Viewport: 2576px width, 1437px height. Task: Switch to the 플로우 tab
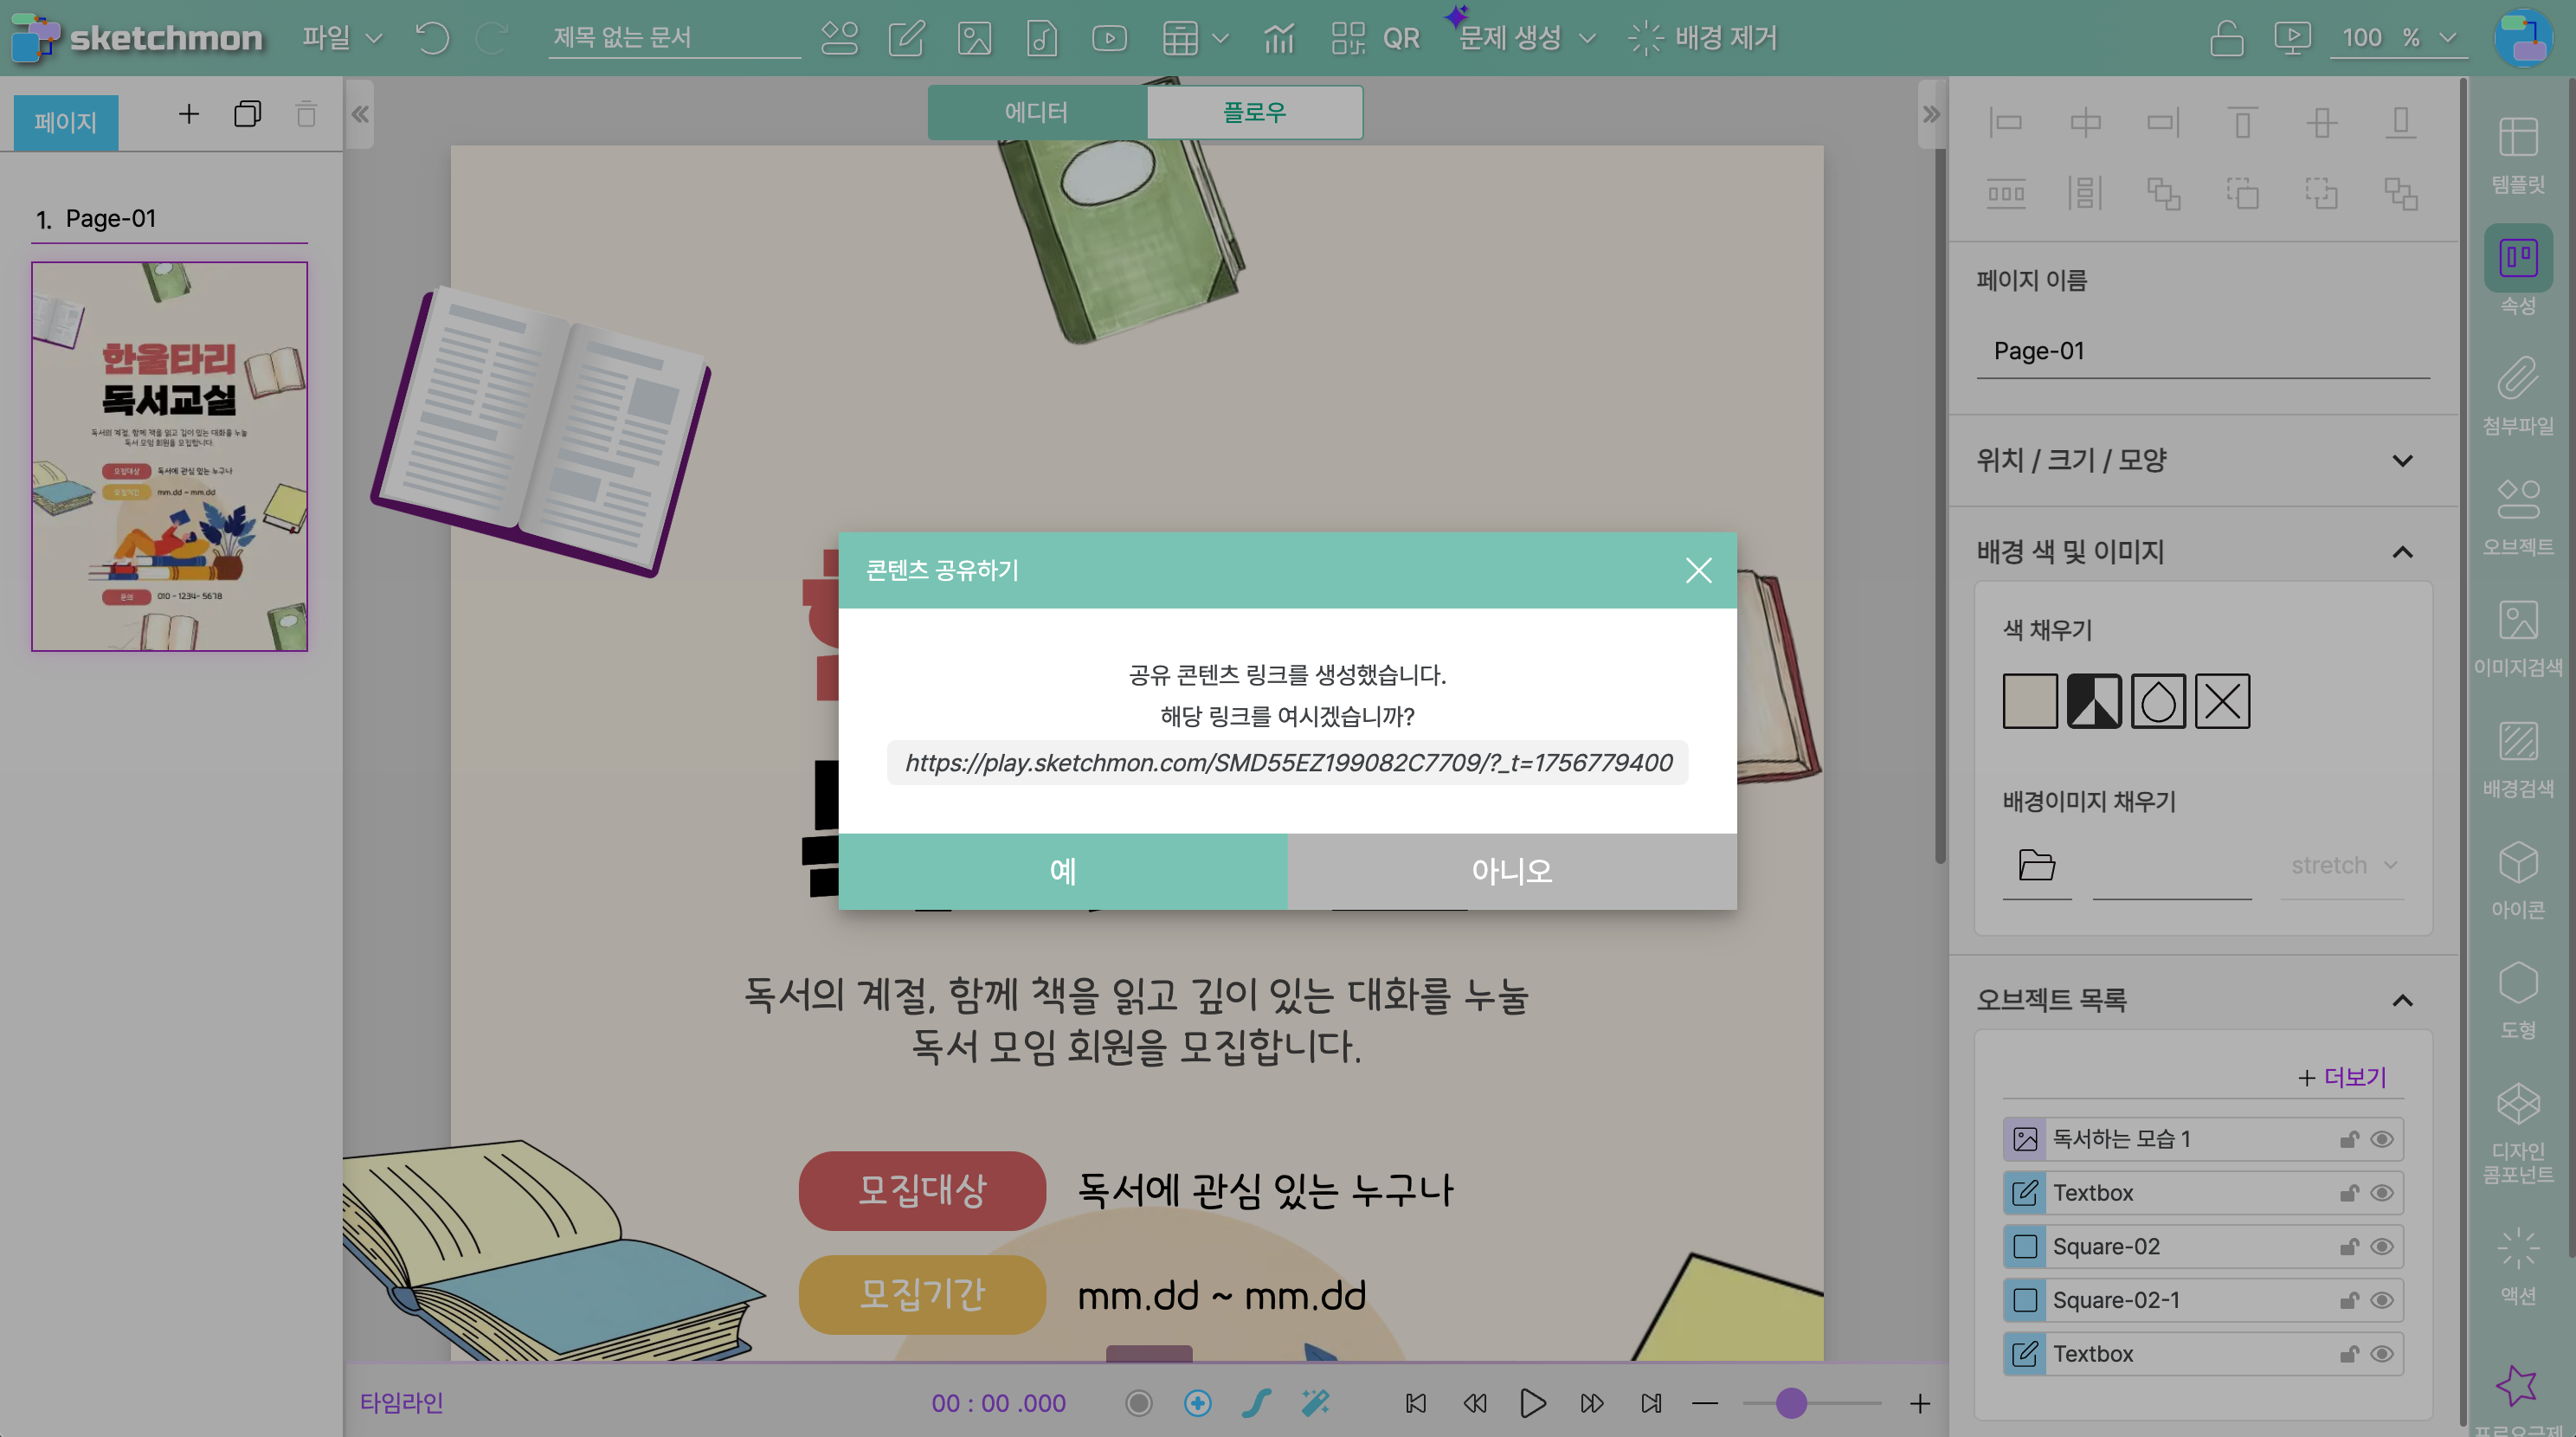(1254, 112)
